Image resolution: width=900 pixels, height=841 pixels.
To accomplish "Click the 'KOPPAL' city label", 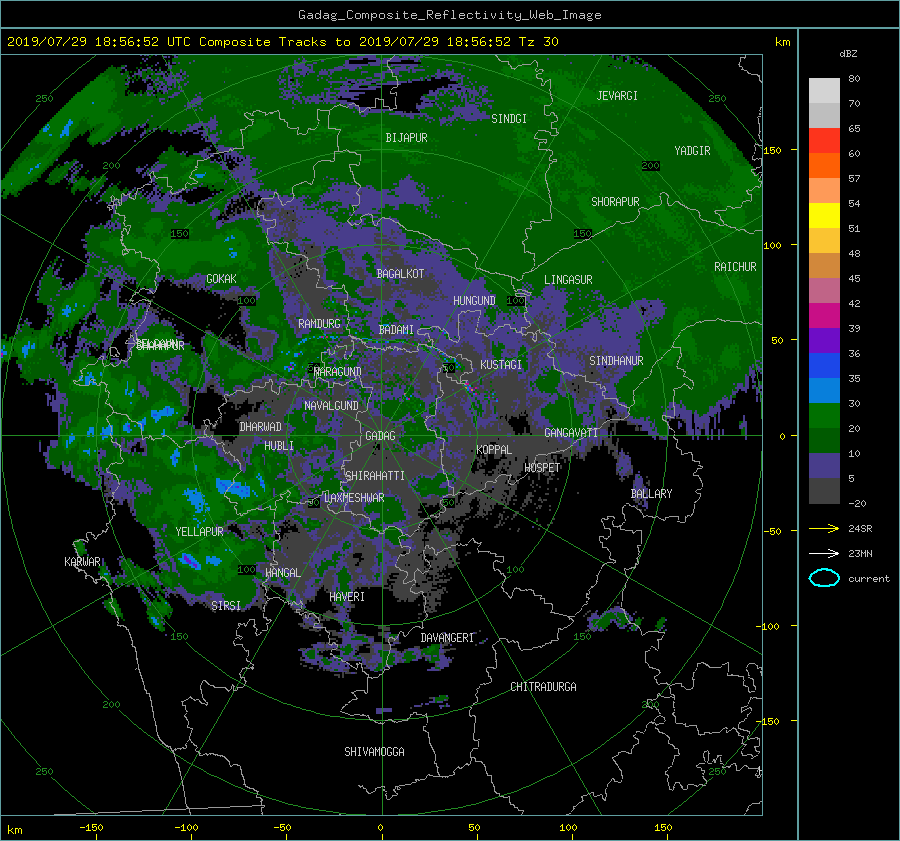I will [494, 450].
